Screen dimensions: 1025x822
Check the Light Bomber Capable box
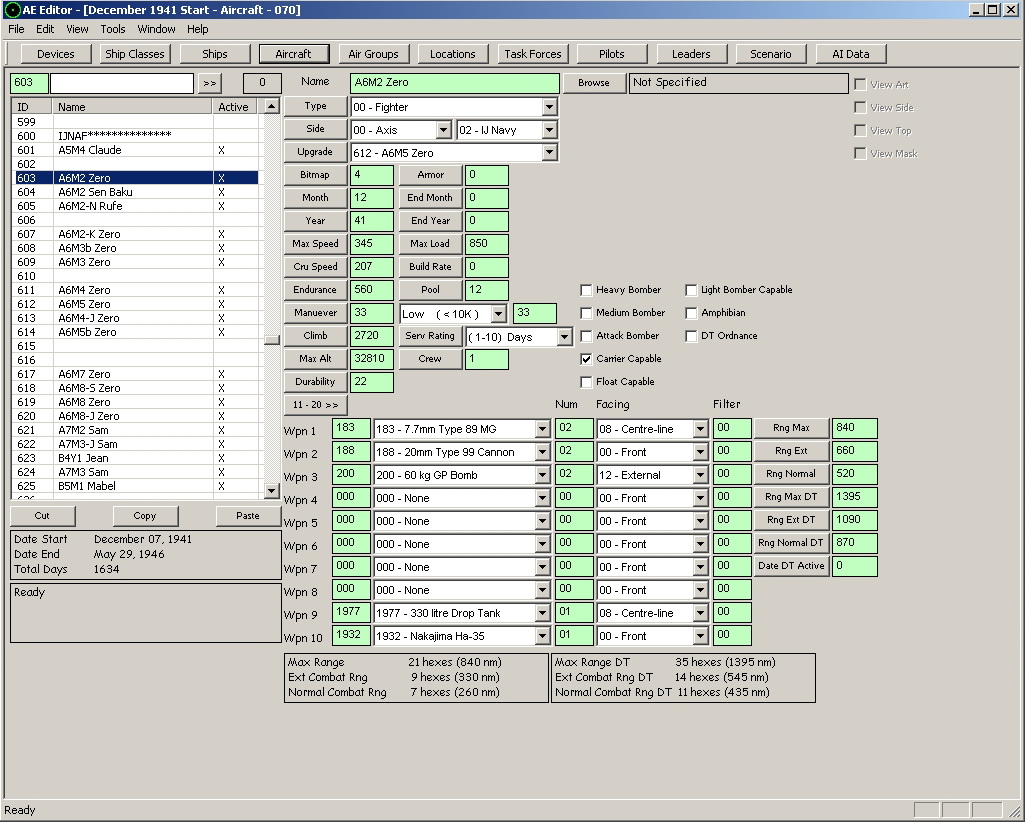pos(691,290)
